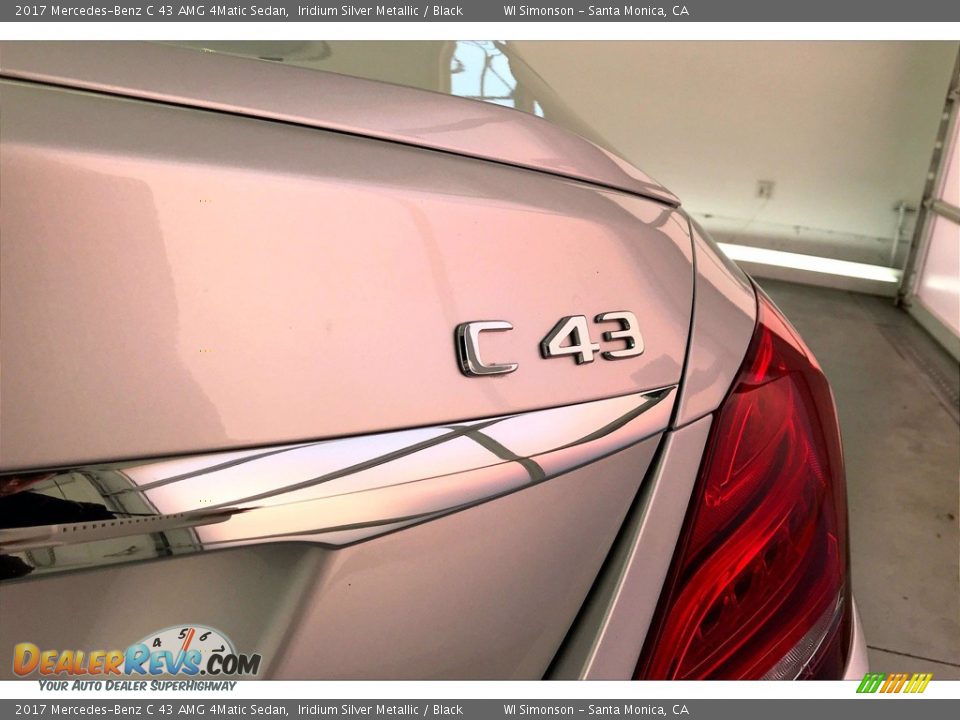The width and height of the screenshot is (960, 720).
Task: Click the bottom 'Iridium Silver Metallic / Black' text
Action: [x=380, y=710]
